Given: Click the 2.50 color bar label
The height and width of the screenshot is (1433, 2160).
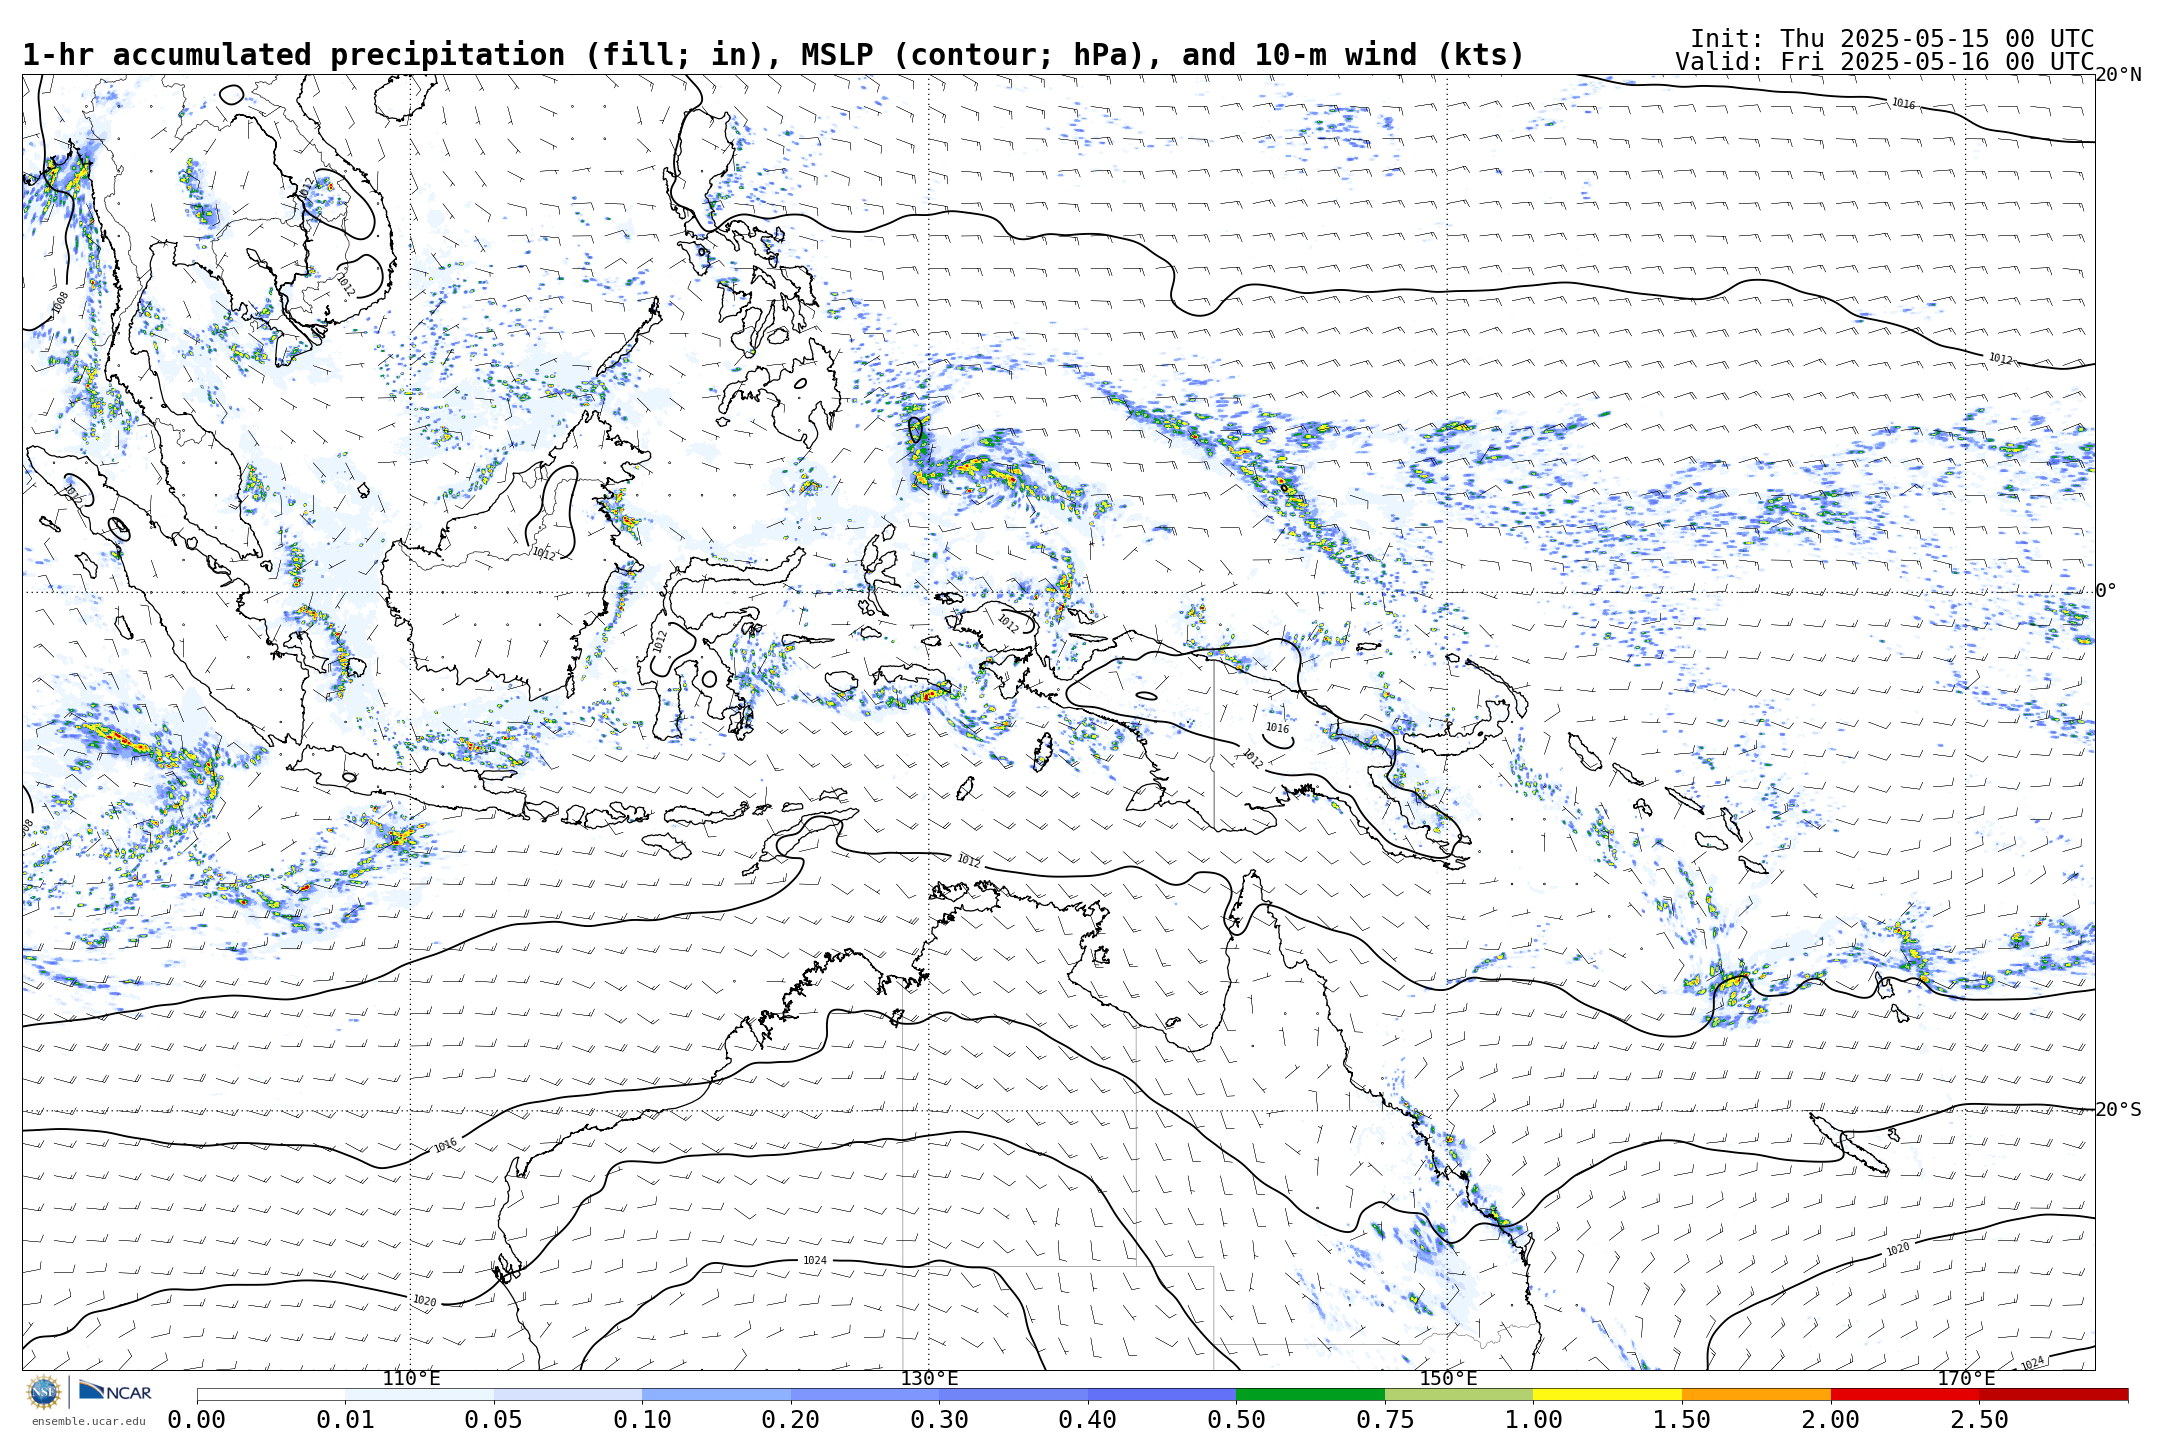Looking at the screenshot, I should click(1979, 1420).
